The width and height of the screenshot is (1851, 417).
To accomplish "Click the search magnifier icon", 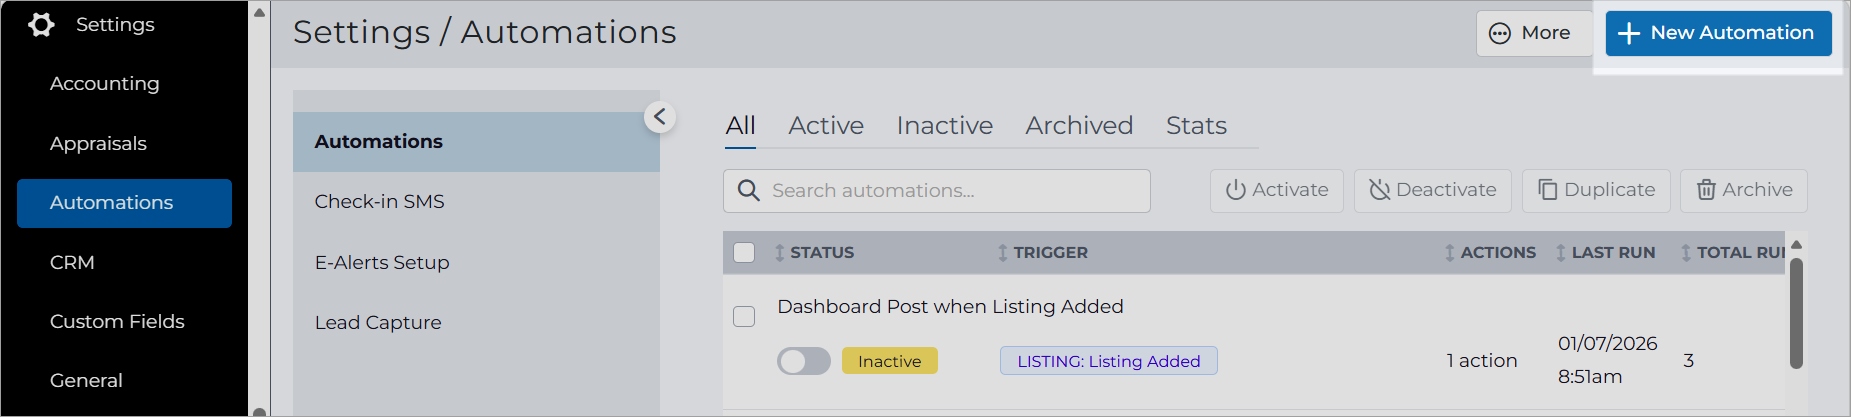I will click(x=748, y=190).
